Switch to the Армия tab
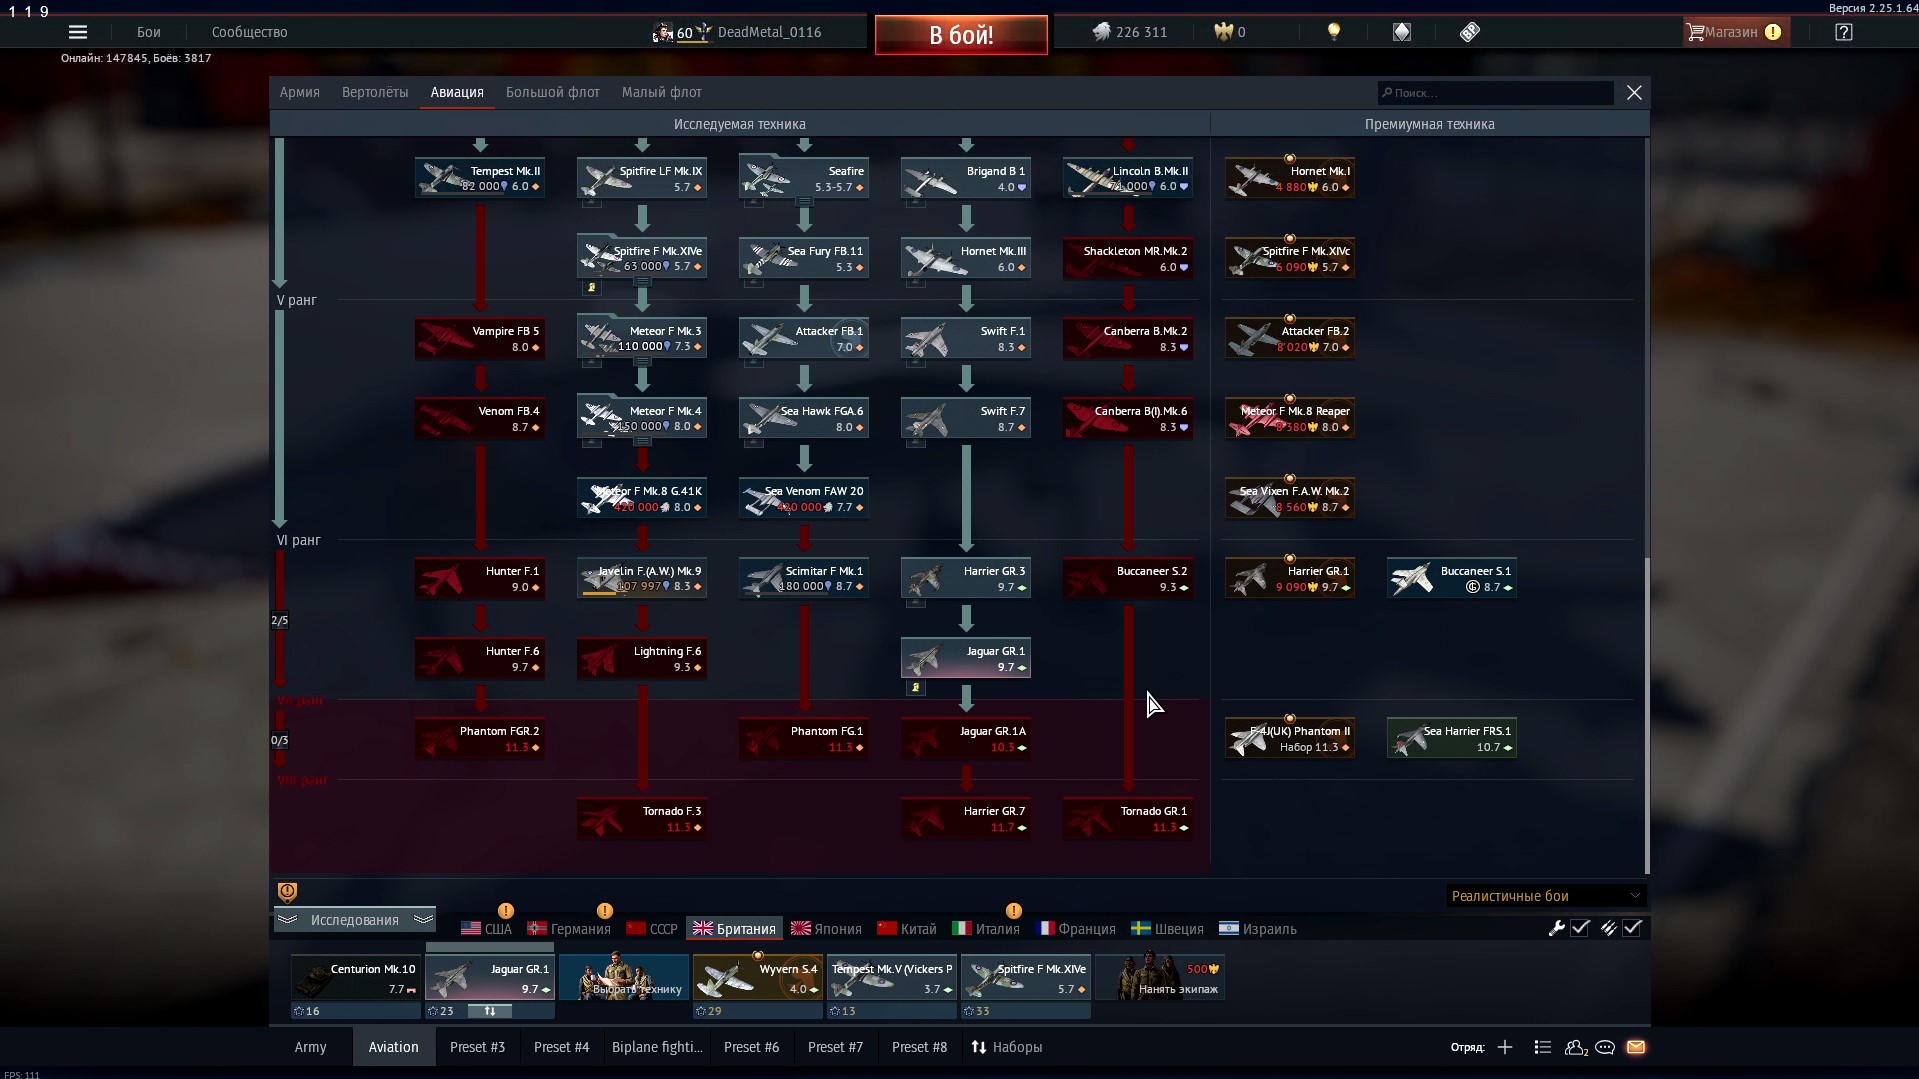The width and height of the screenshot is (1919, 1079). point(300,92)
